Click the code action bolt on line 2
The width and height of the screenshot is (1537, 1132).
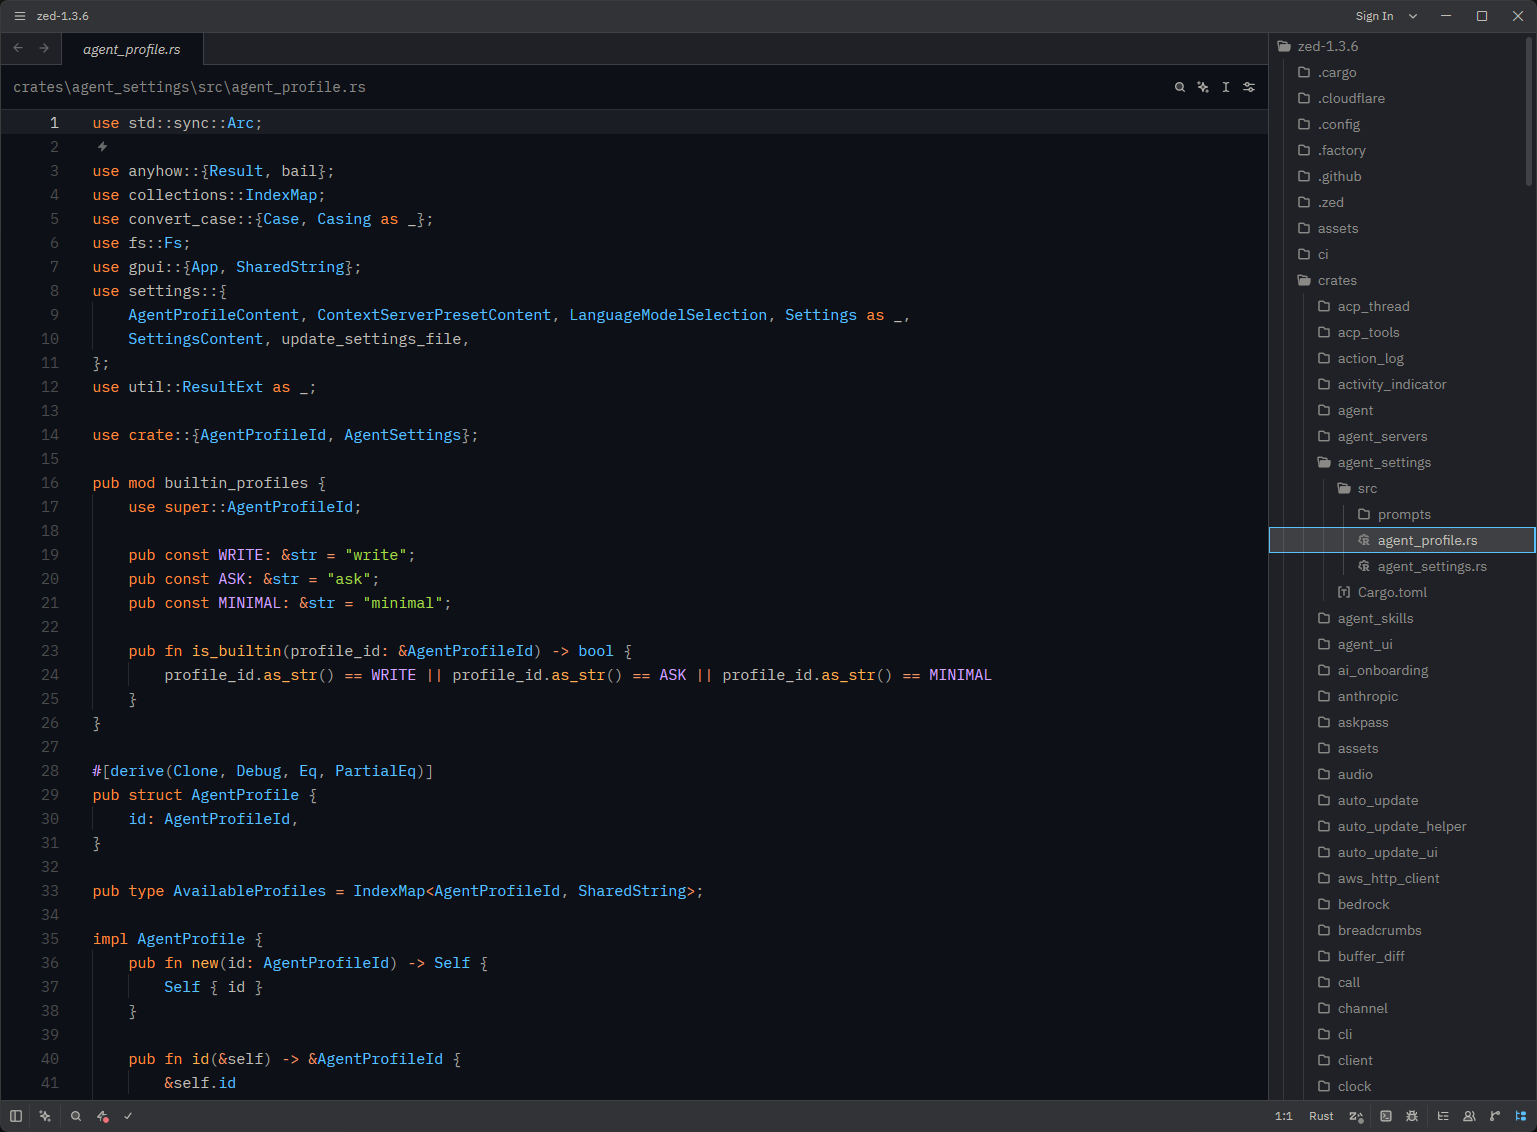point(102,147)
